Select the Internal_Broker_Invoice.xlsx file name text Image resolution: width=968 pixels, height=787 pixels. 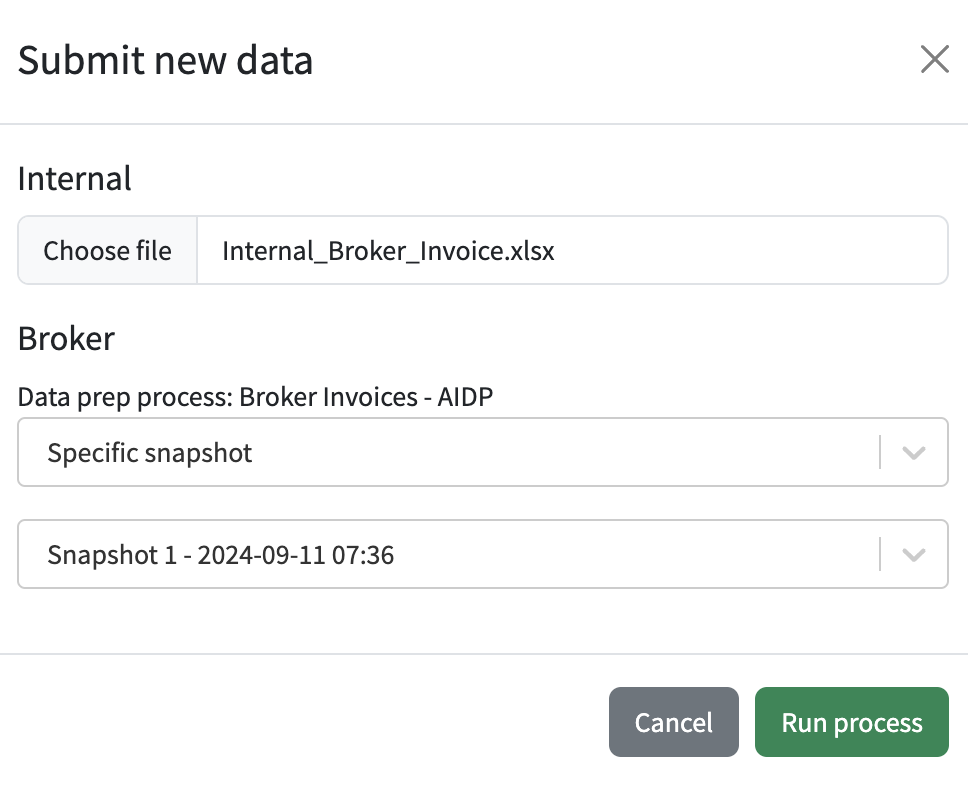(x=388, y=251)
